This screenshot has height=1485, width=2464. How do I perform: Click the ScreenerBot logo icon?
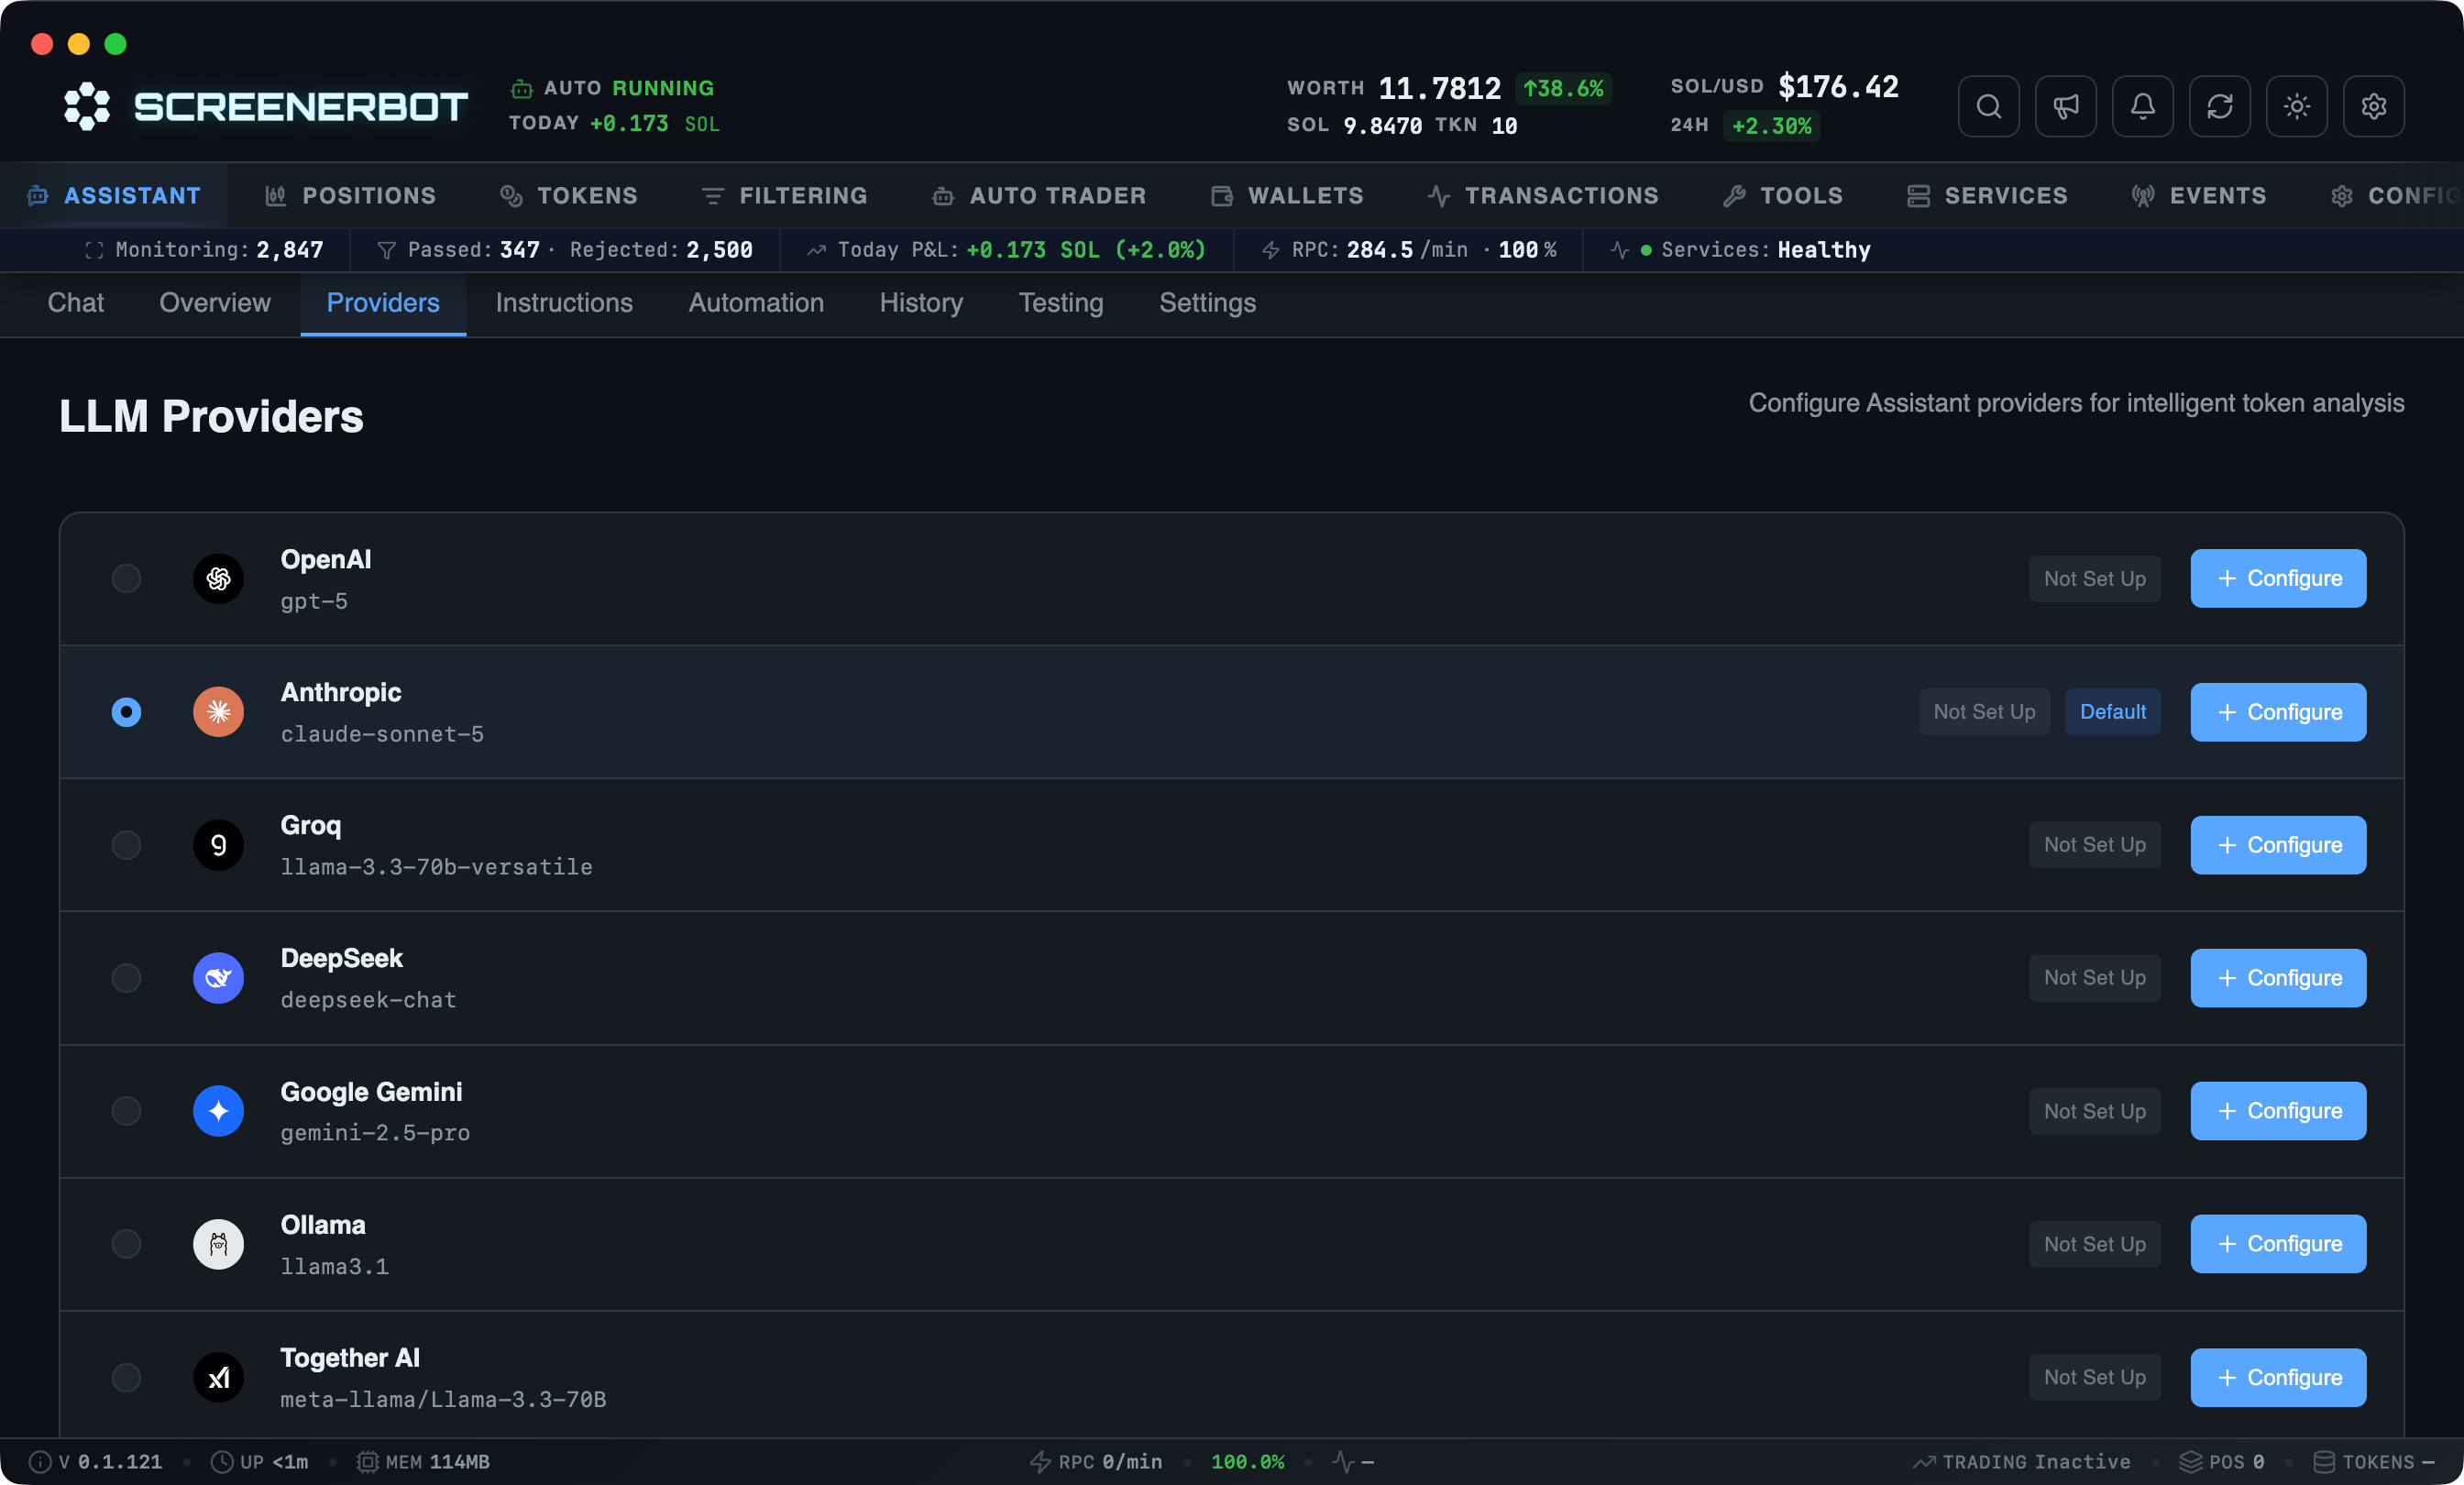(87, 106)
